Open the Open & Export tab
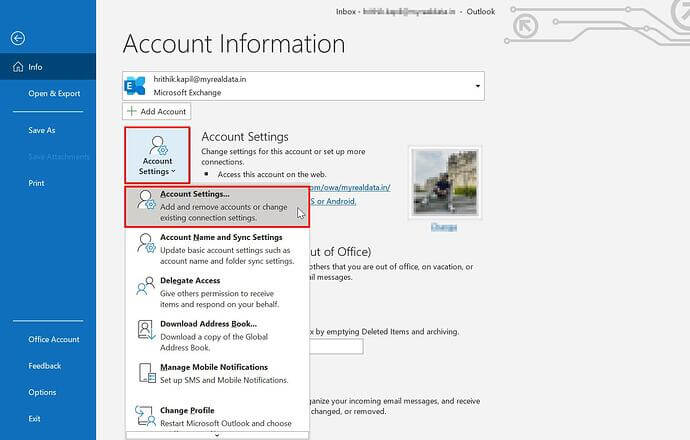This screenshot has width=690, height=440. tap(54, 94)
